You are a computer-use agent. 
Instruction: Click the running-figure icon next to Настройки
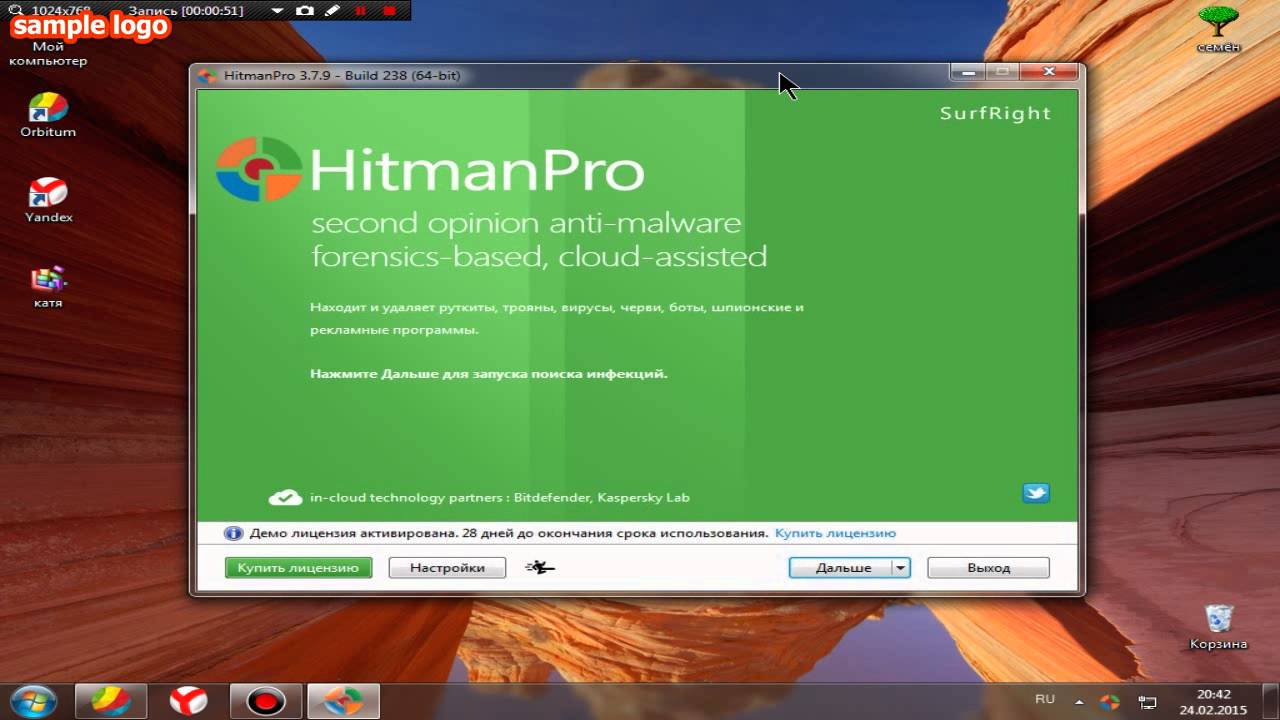[x=539, y=568]
